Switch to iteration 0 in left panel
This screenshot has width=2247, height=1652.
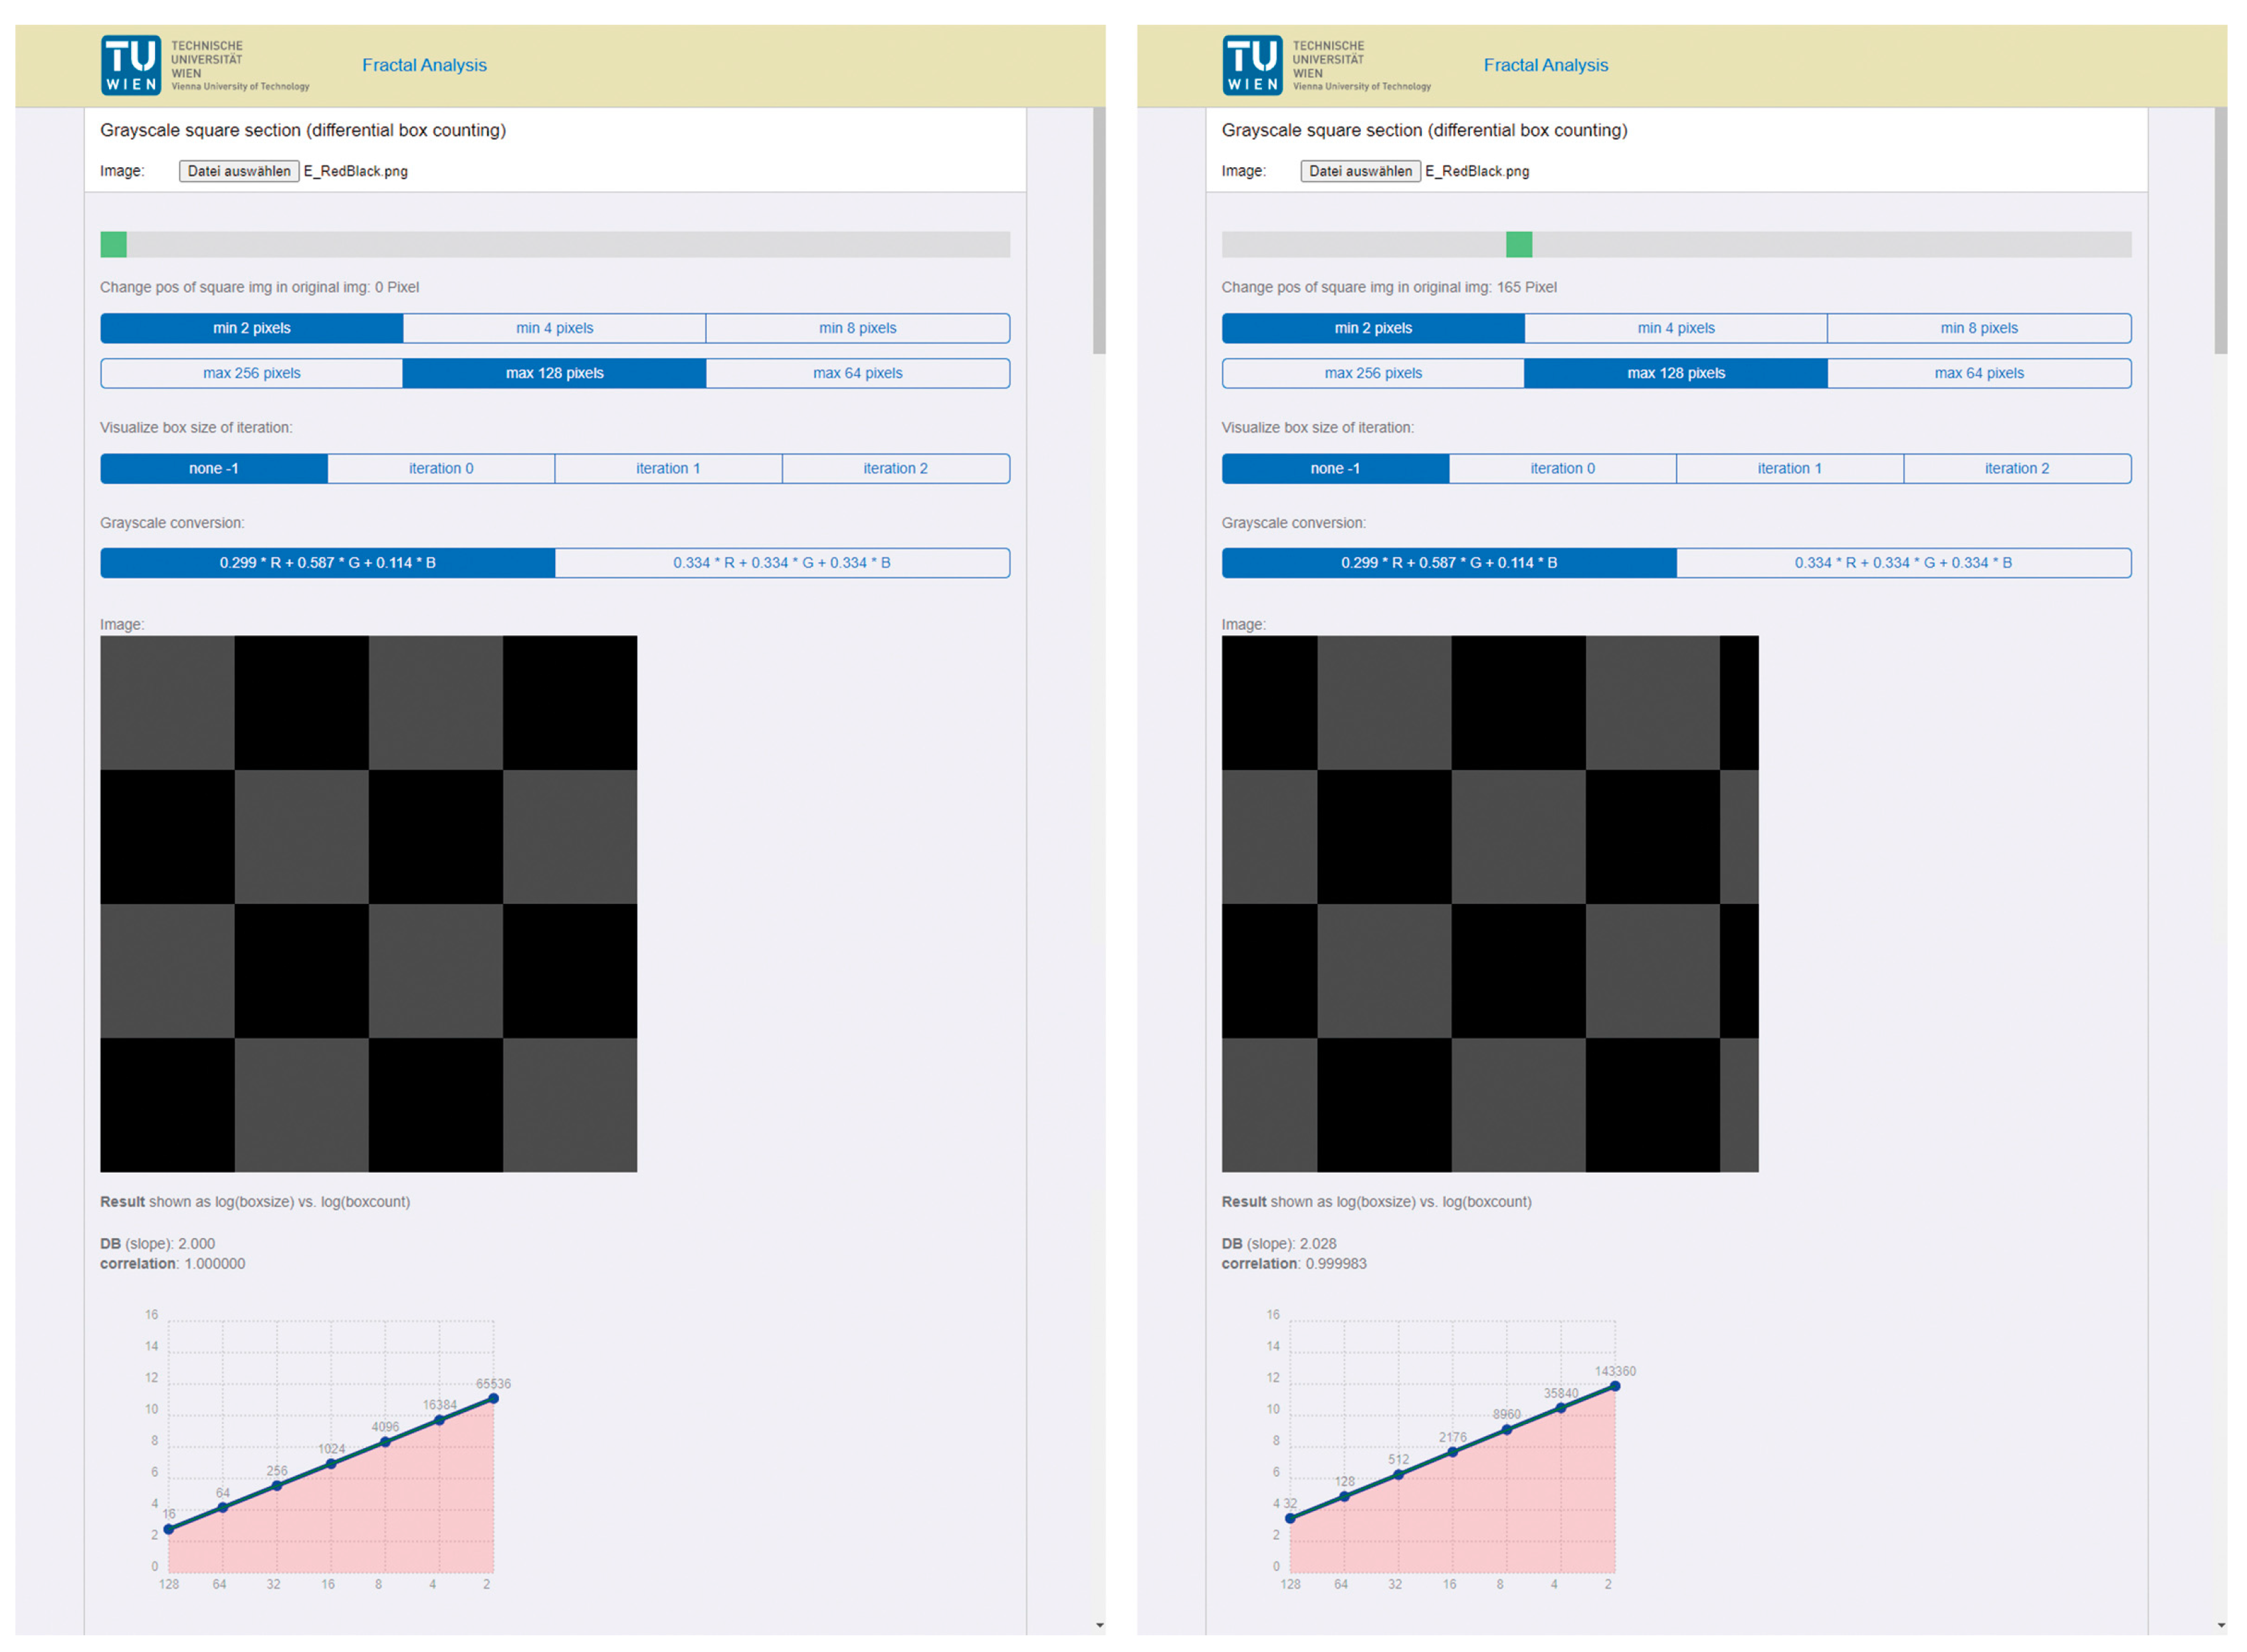coord(441,468)
